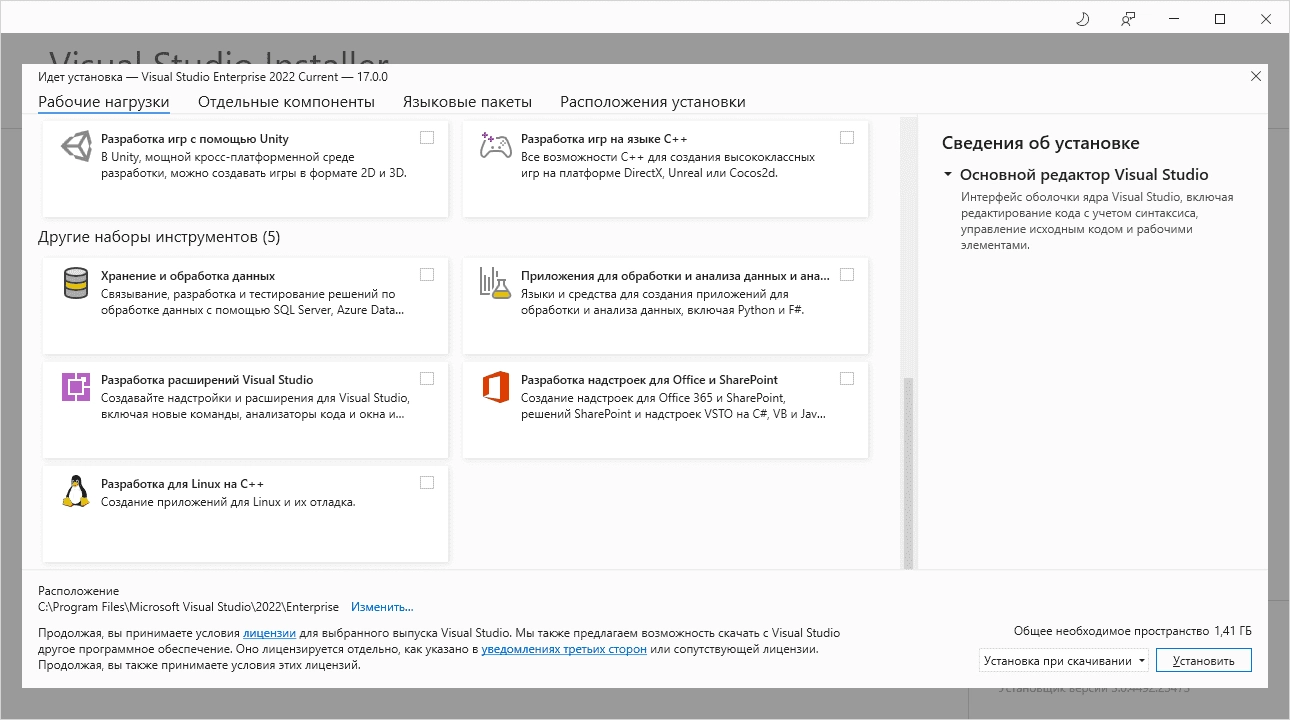Collapse the Основной редактор Visual Studio section
This screenshot has width=1290, height=720.
click(x=947, y=174)
